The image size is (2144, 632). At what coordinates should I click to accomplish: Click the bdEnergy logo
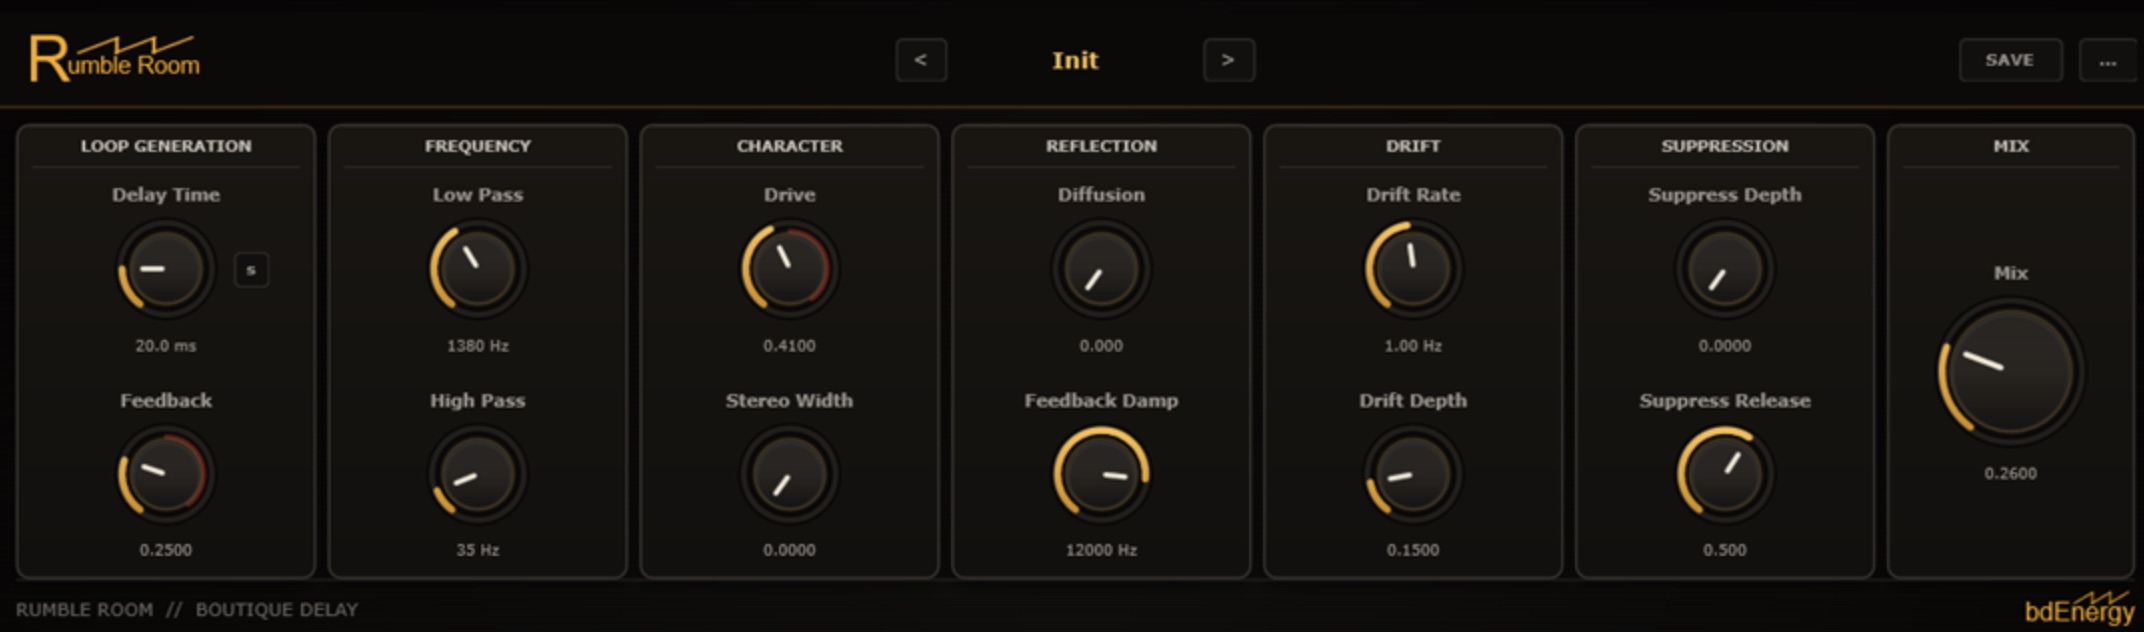(2079, 607)
